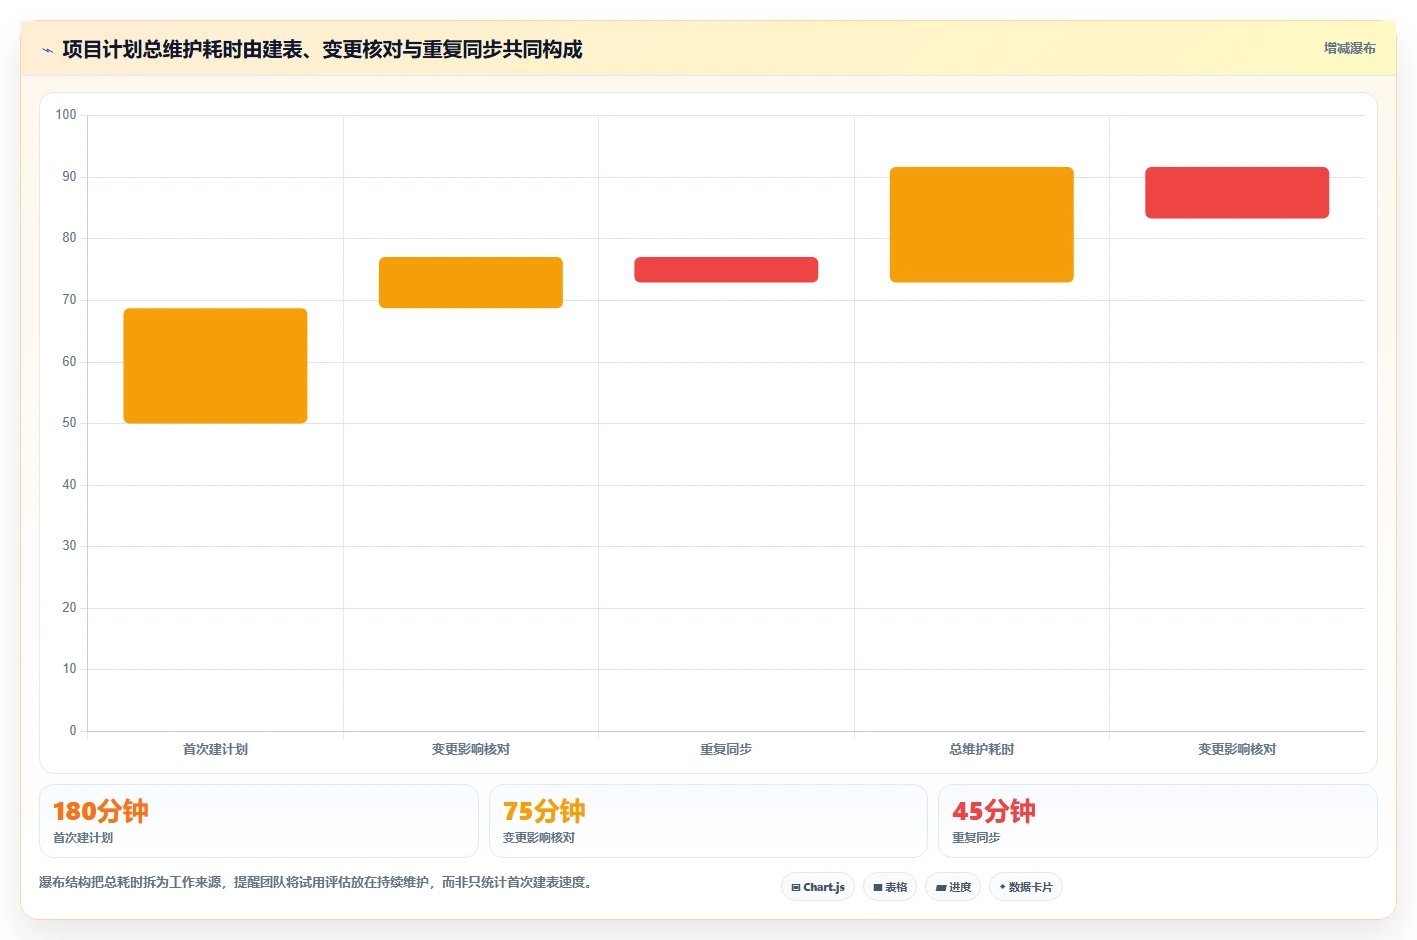This screenshot has height=940, width=1417.
Task: Click the orange 变更影响核对 waterfall bar
Action: 471,283
